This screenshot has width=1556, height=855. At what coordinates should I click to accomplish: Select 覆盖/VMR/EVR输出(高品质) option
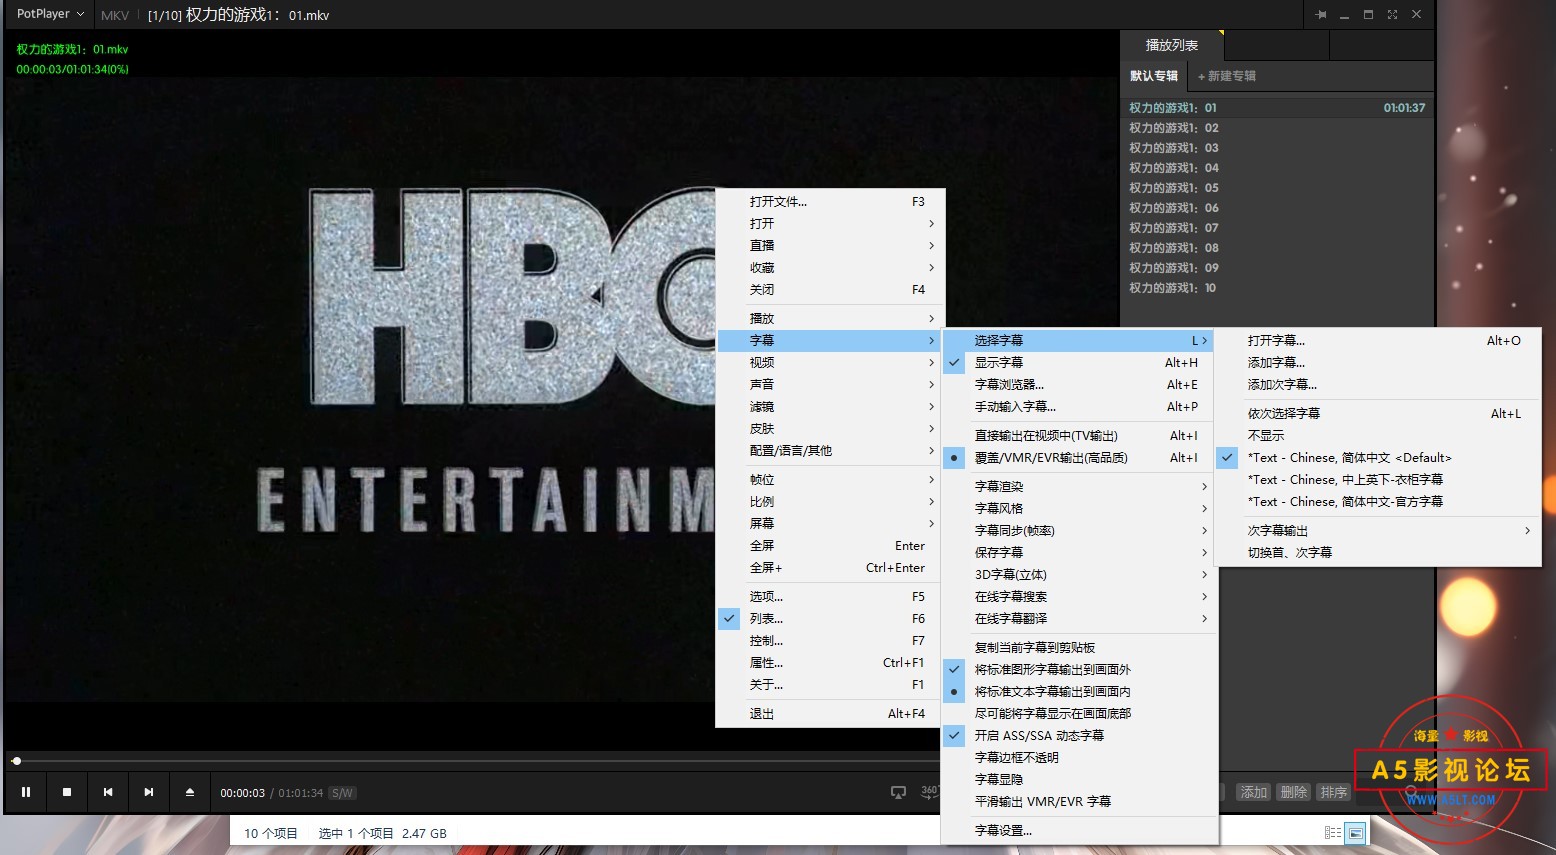pyautogui.click(x=1079, y=457)
